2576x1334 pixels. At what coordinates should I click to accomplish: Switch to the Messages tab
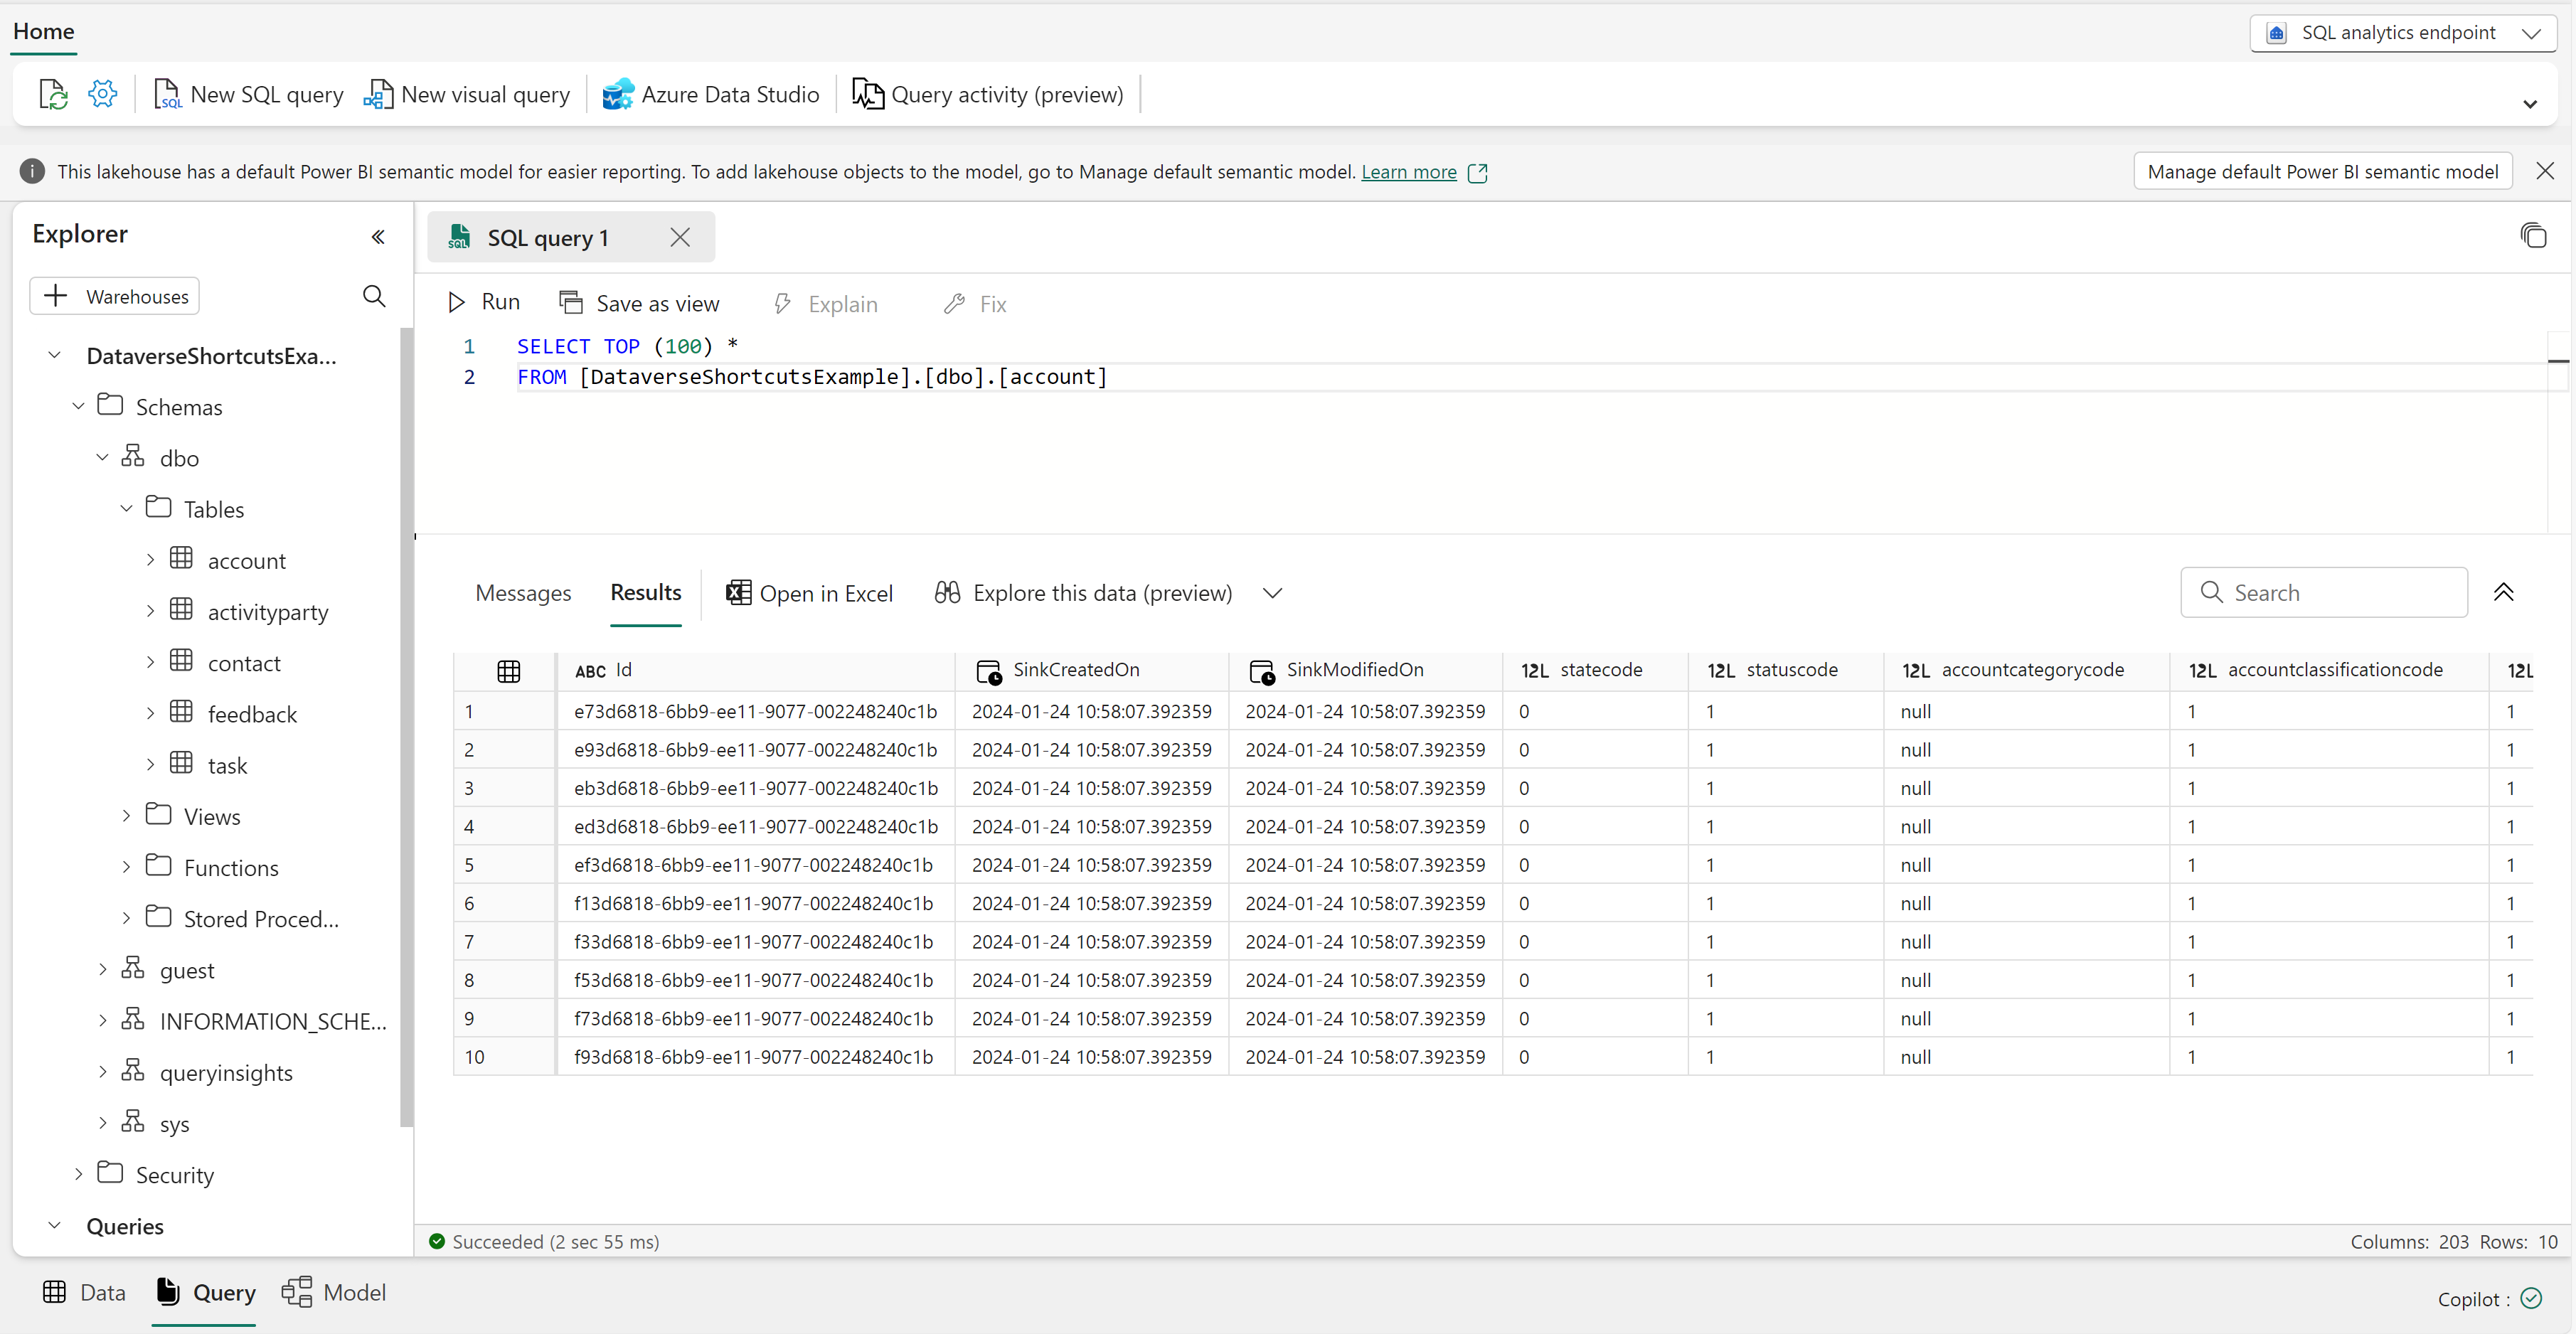point(523,593)
